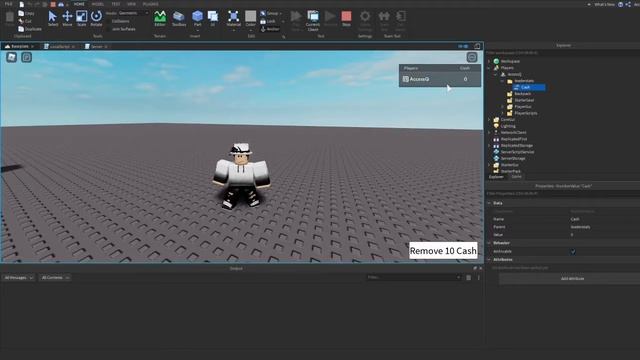Open the All Contexts dropdown in Output

(x=55, y=278)
